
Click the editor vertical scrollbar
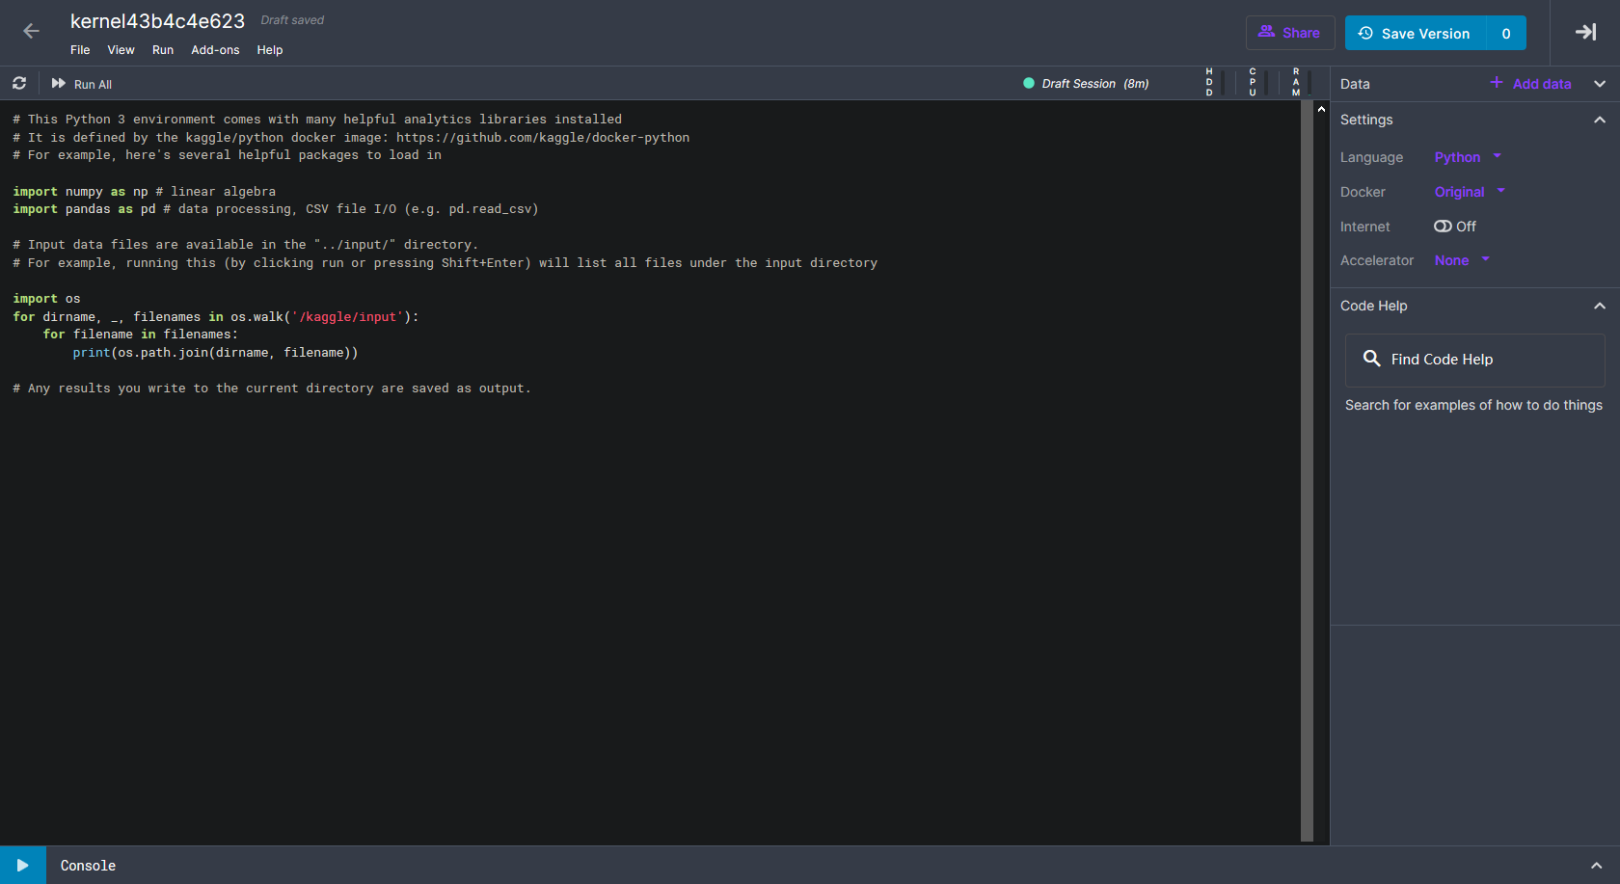[x=1306, y=471]
